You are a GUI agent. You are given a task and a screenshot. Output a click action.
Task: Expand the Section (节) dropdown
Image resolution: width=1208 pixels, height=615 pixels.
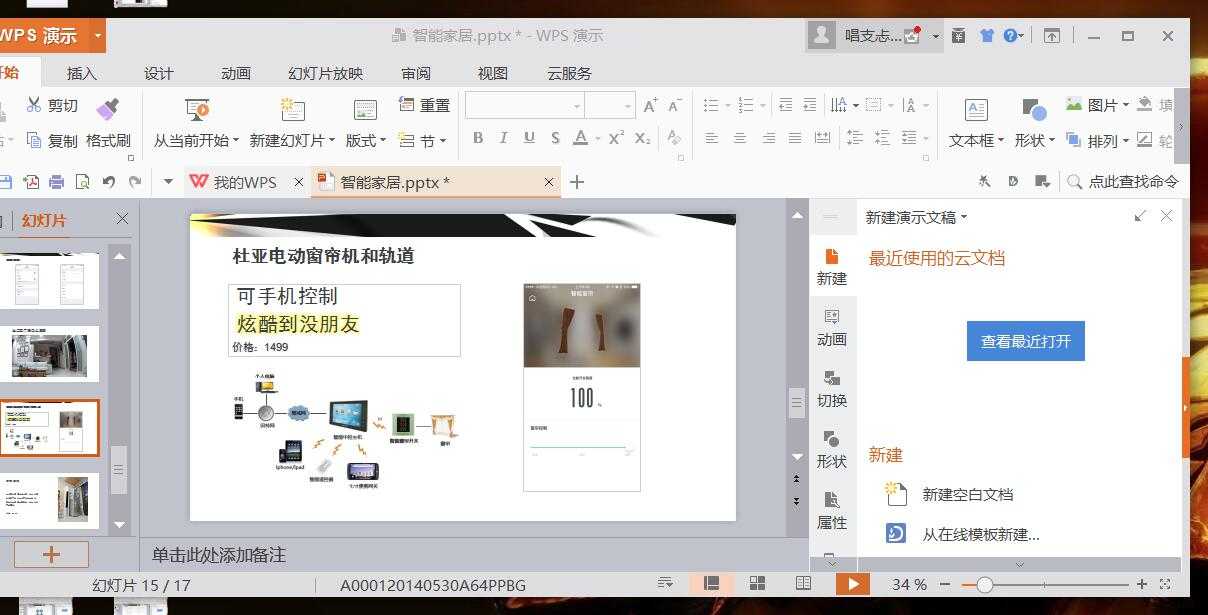click(x=422, y=141)
